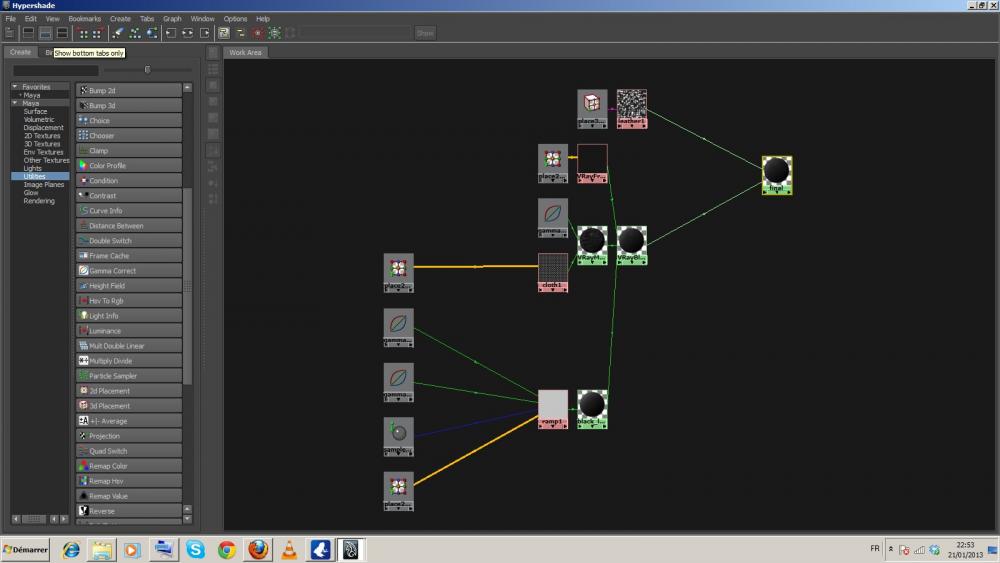Select Rendering category in tree
The image size is (1000, 563).
[x=39, y=201]
